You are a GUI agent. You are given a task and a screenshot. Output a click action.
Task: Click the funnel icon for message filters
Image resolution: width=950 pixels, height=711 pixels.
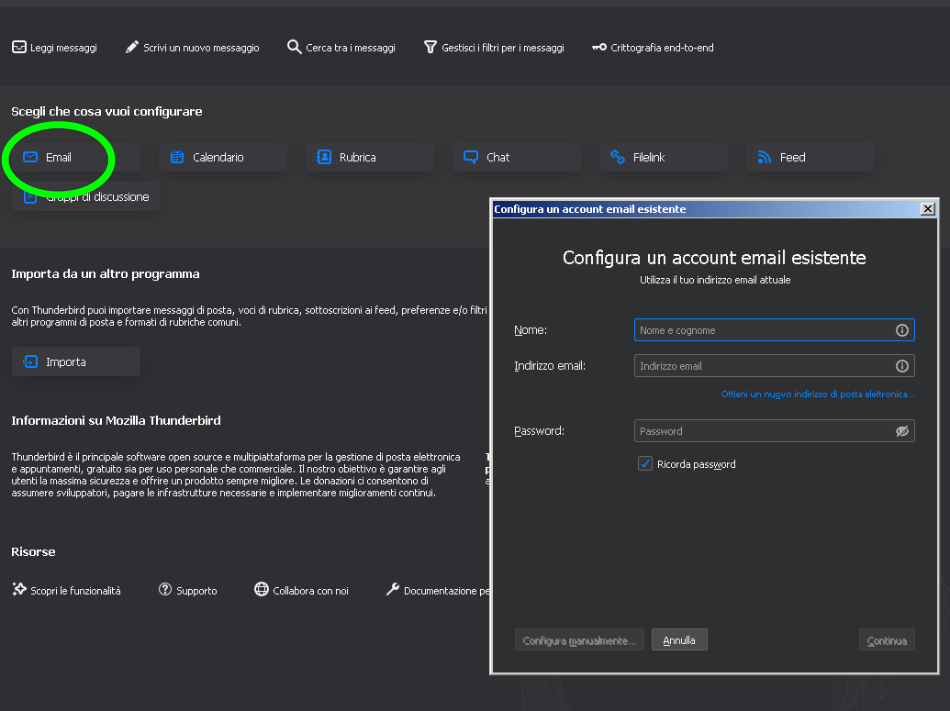(x=430, y=47)
